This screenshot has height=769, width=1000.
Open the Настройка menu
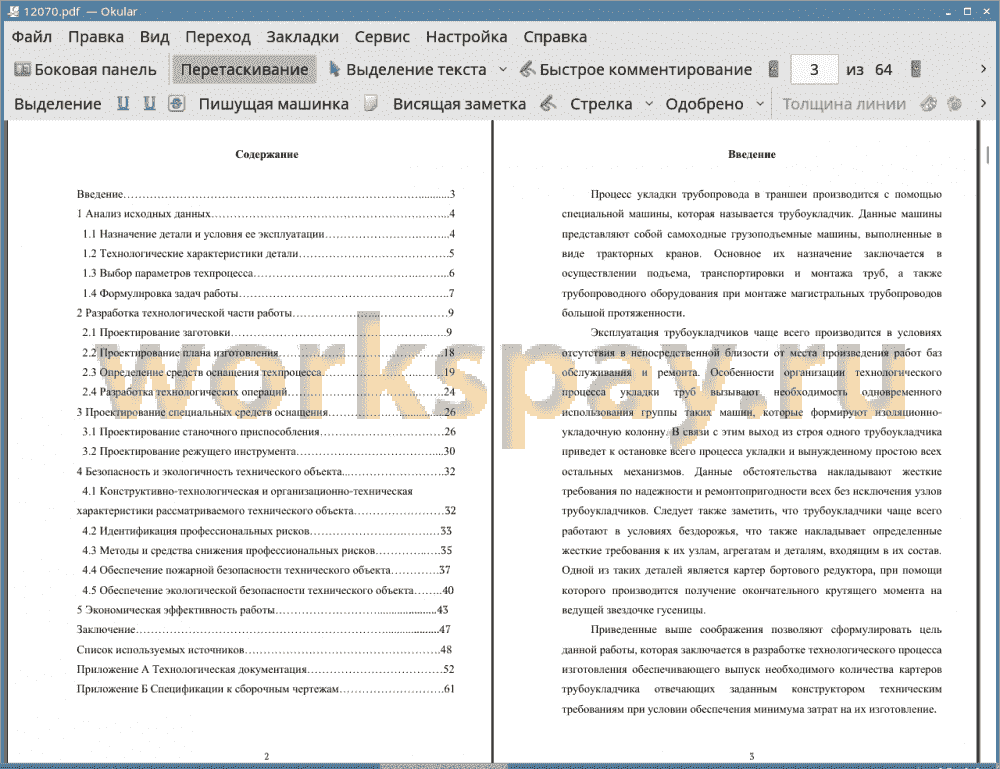point(466,37)
